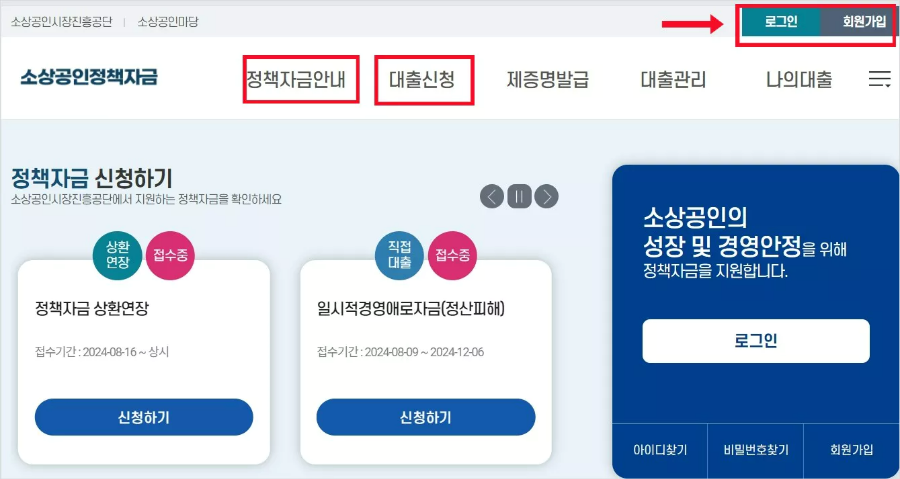
Task: Open the 대출신청 menu
Action: click(x=422, y=79)
